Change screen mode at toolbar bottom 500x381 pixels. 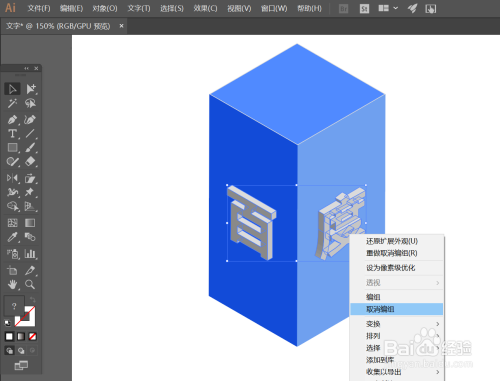[21, 366]
